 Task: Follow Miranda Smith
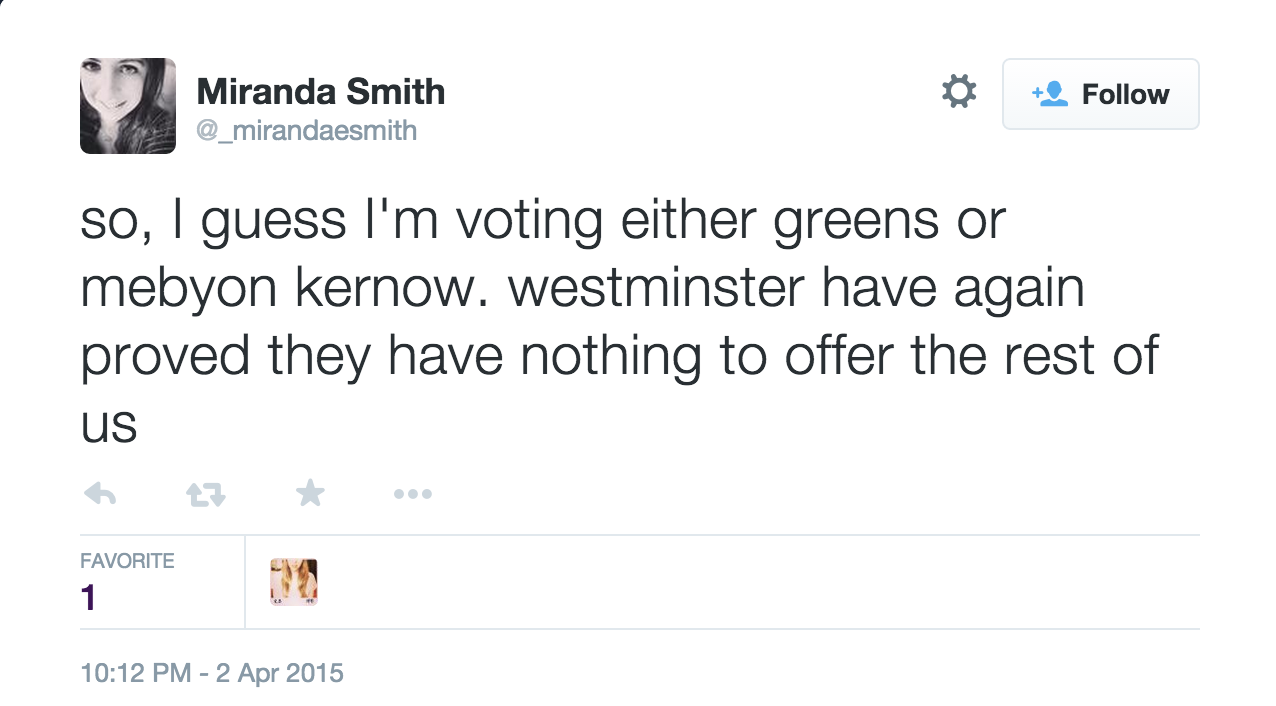click(1100, 94)
